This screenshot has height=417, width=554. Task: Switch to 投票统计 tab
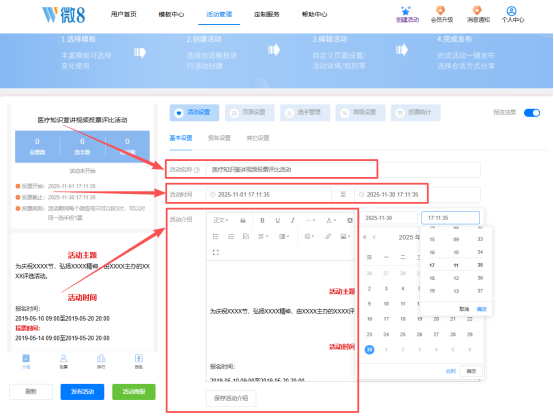click(x=416, y=112)
